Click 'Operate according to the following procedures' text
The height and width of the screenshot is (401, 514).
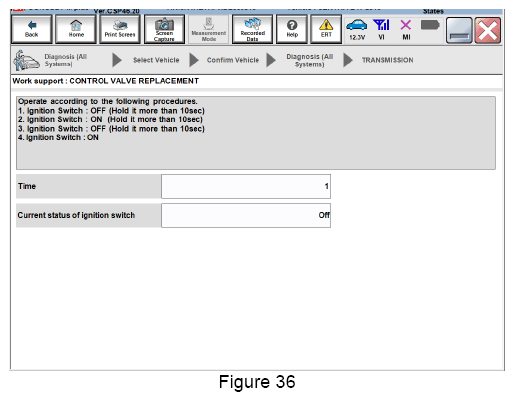(x=108, y=101)
